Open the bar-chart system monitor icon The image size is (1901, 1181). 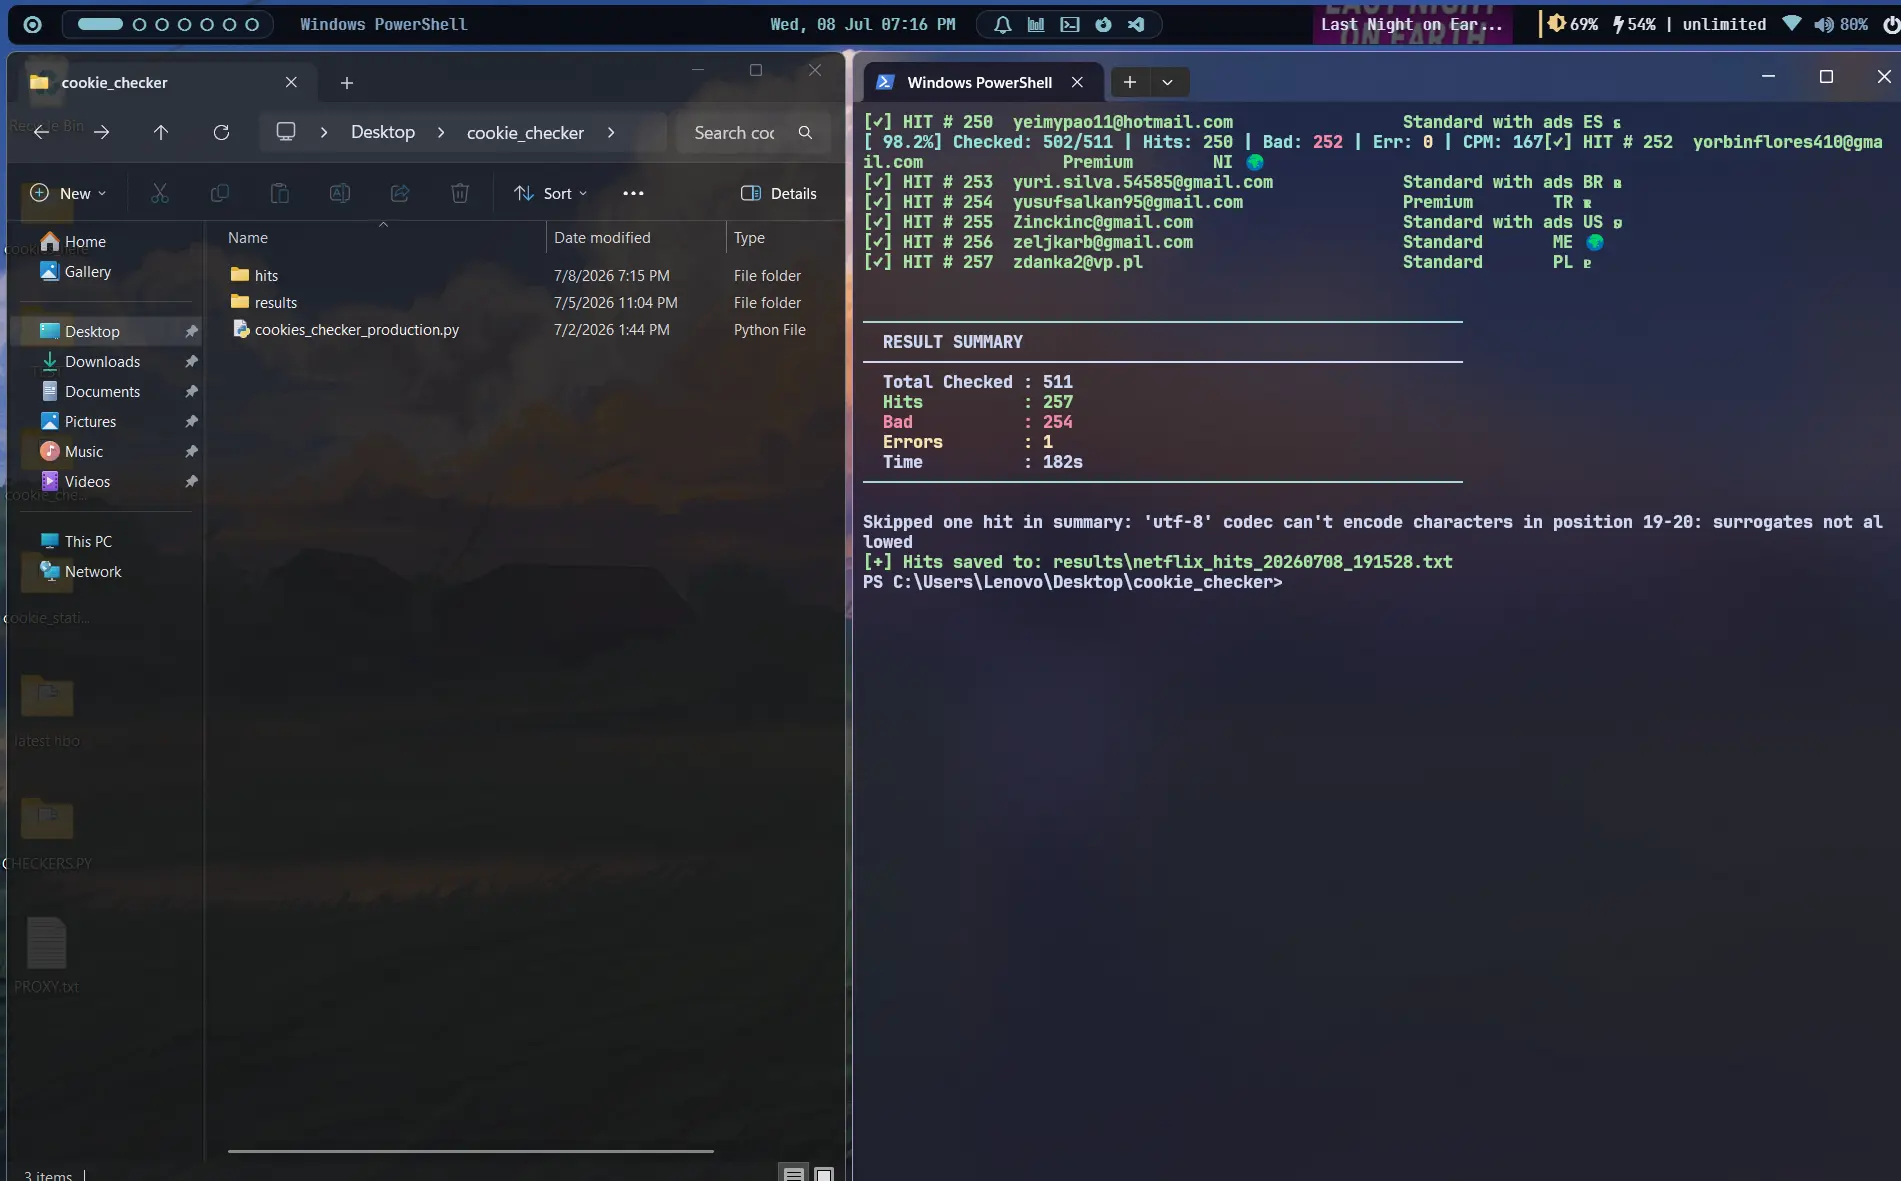pyautogui.click(x=1036, y=24)
